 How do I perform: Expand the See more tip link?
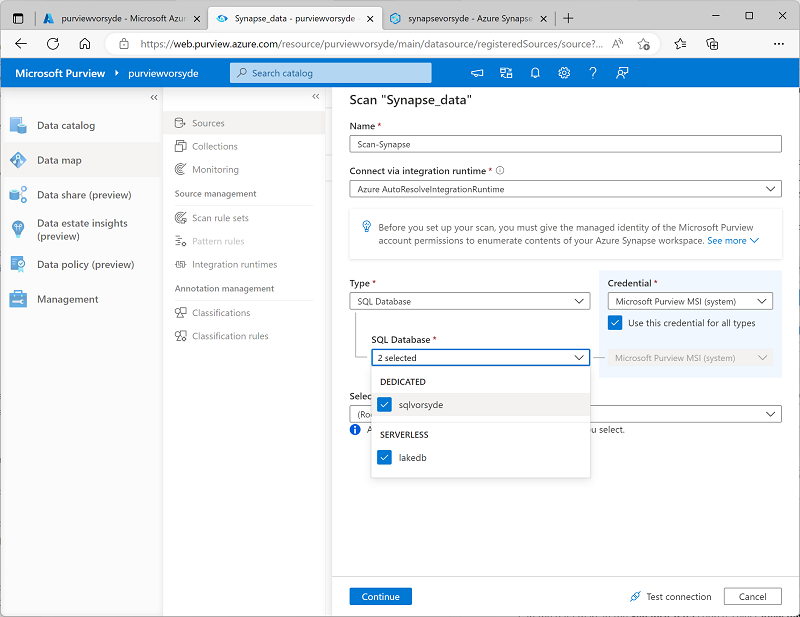tap(733, 240)
